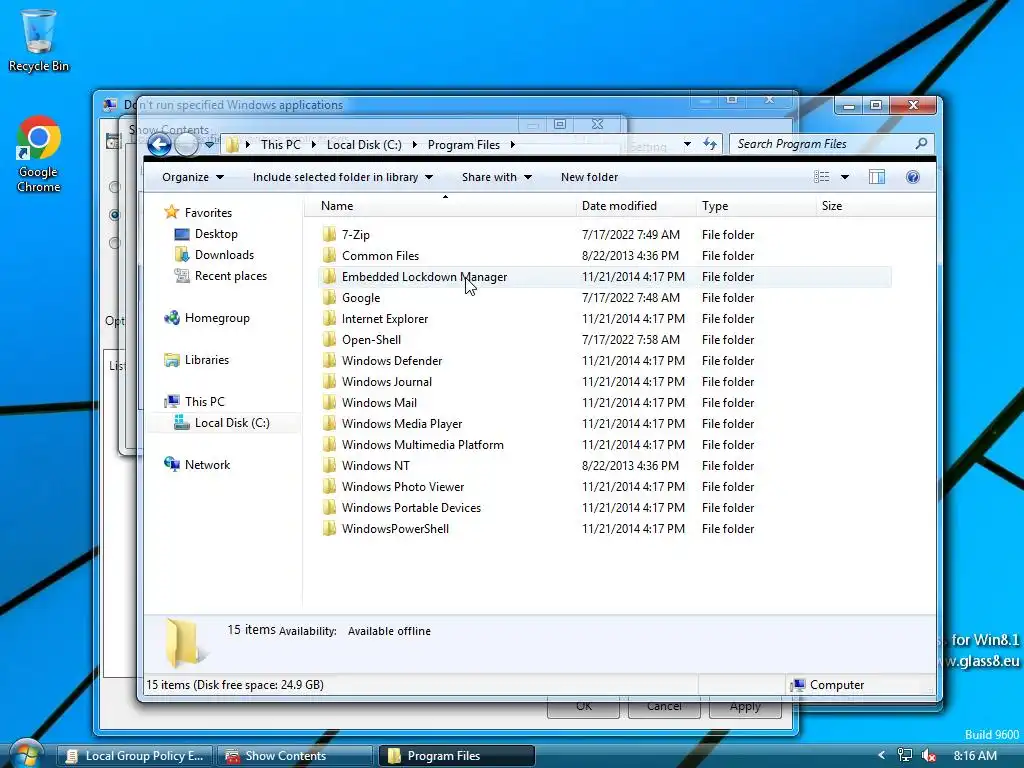This screenshot has width=1024, height=768.
Task: Select Libraries in navigation pane
Action: click(197, 360)
